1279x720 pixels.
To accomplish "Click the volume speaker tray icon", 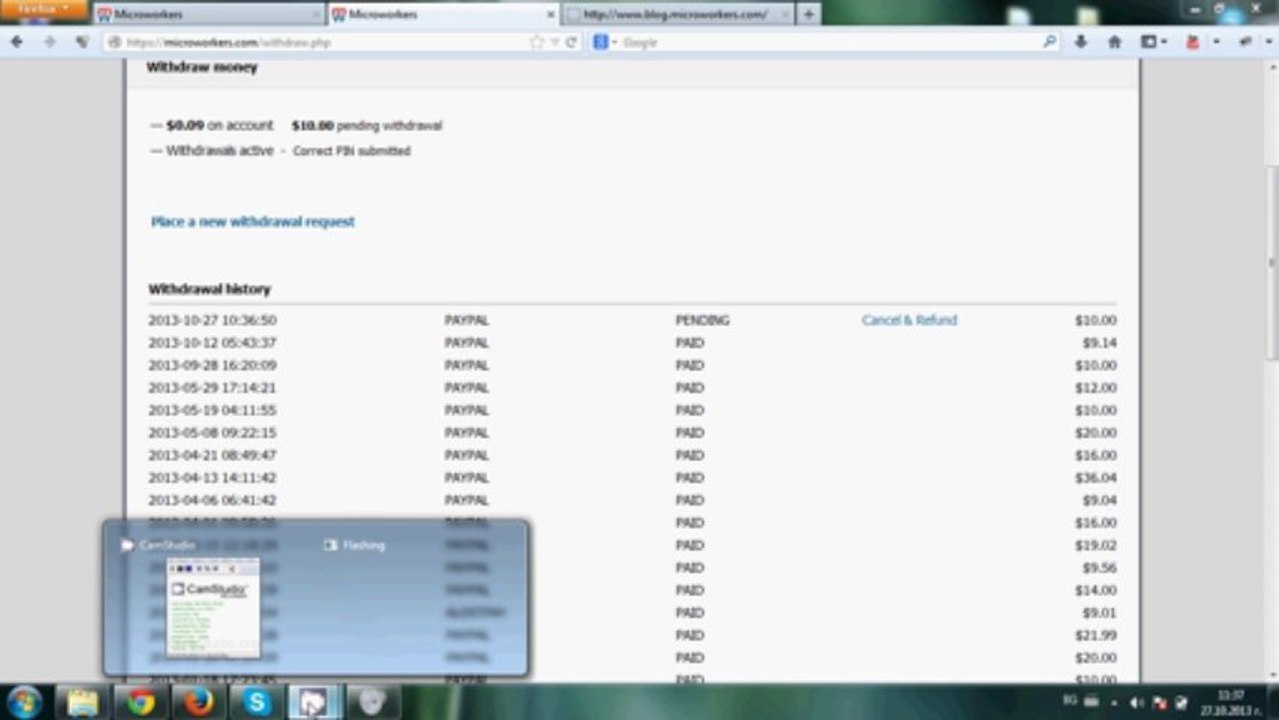I will click(1139, 703).
